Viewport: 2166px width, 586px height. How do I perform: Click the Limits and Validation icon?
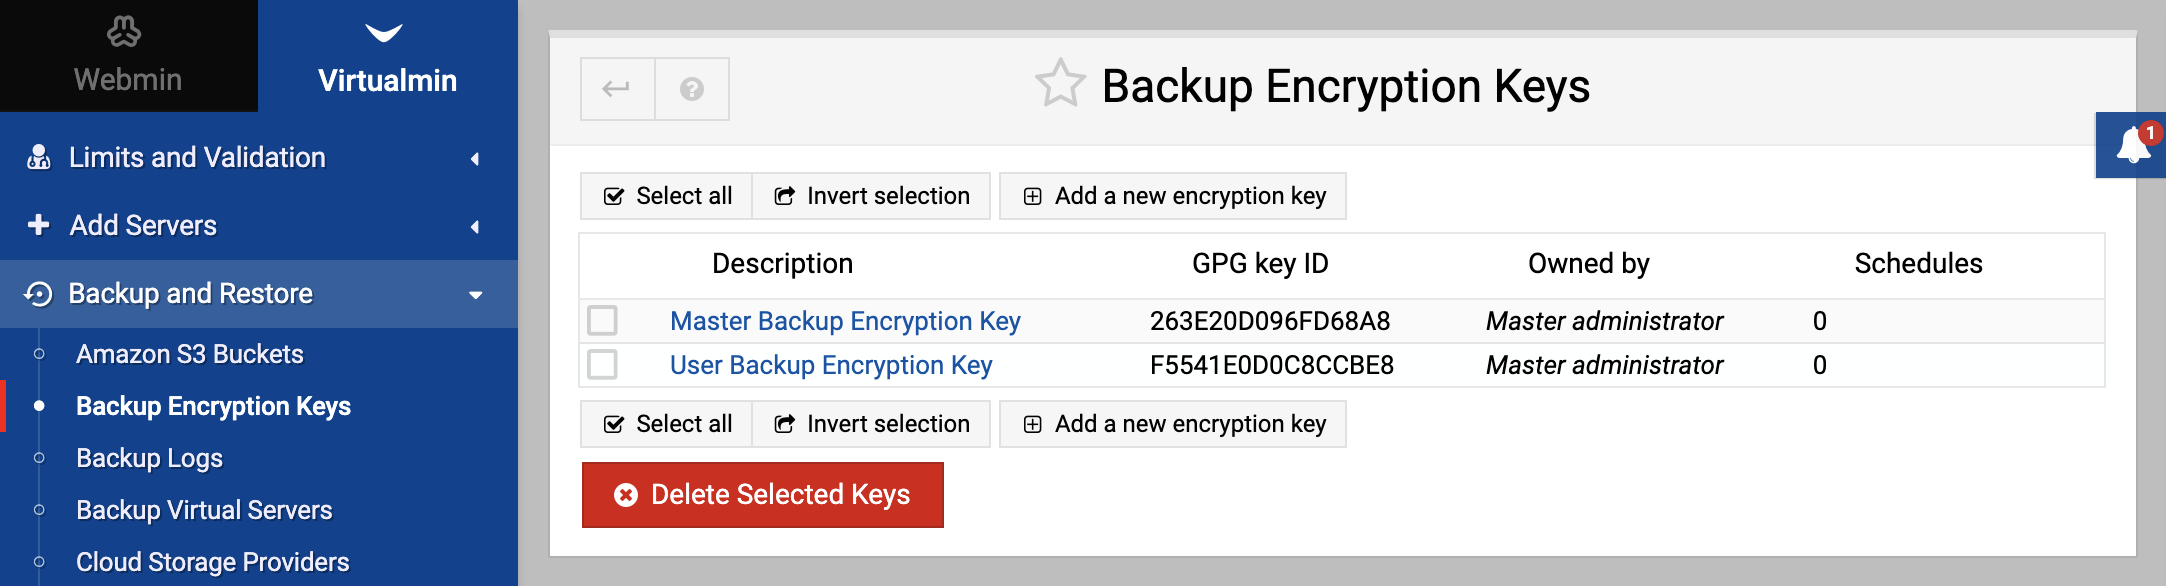tap(39, 157)
